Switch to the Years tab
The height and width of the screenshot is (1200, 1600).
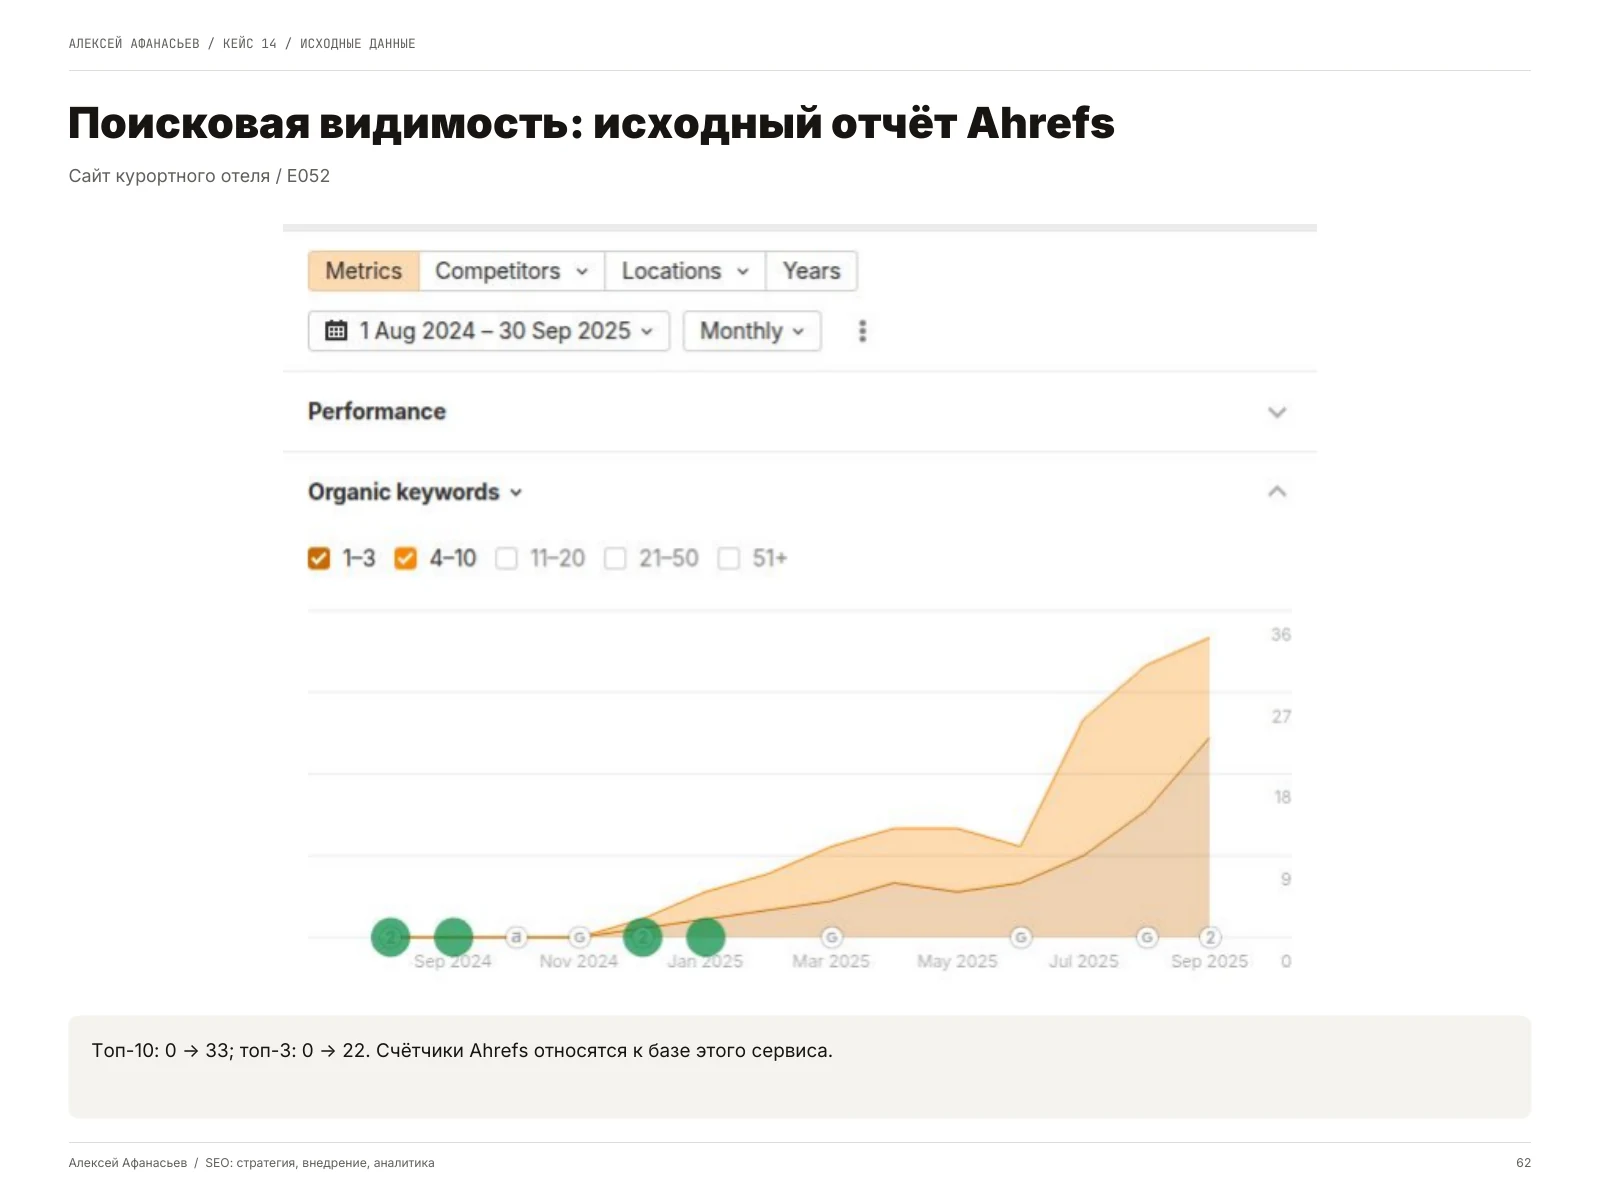pos(811,271)
